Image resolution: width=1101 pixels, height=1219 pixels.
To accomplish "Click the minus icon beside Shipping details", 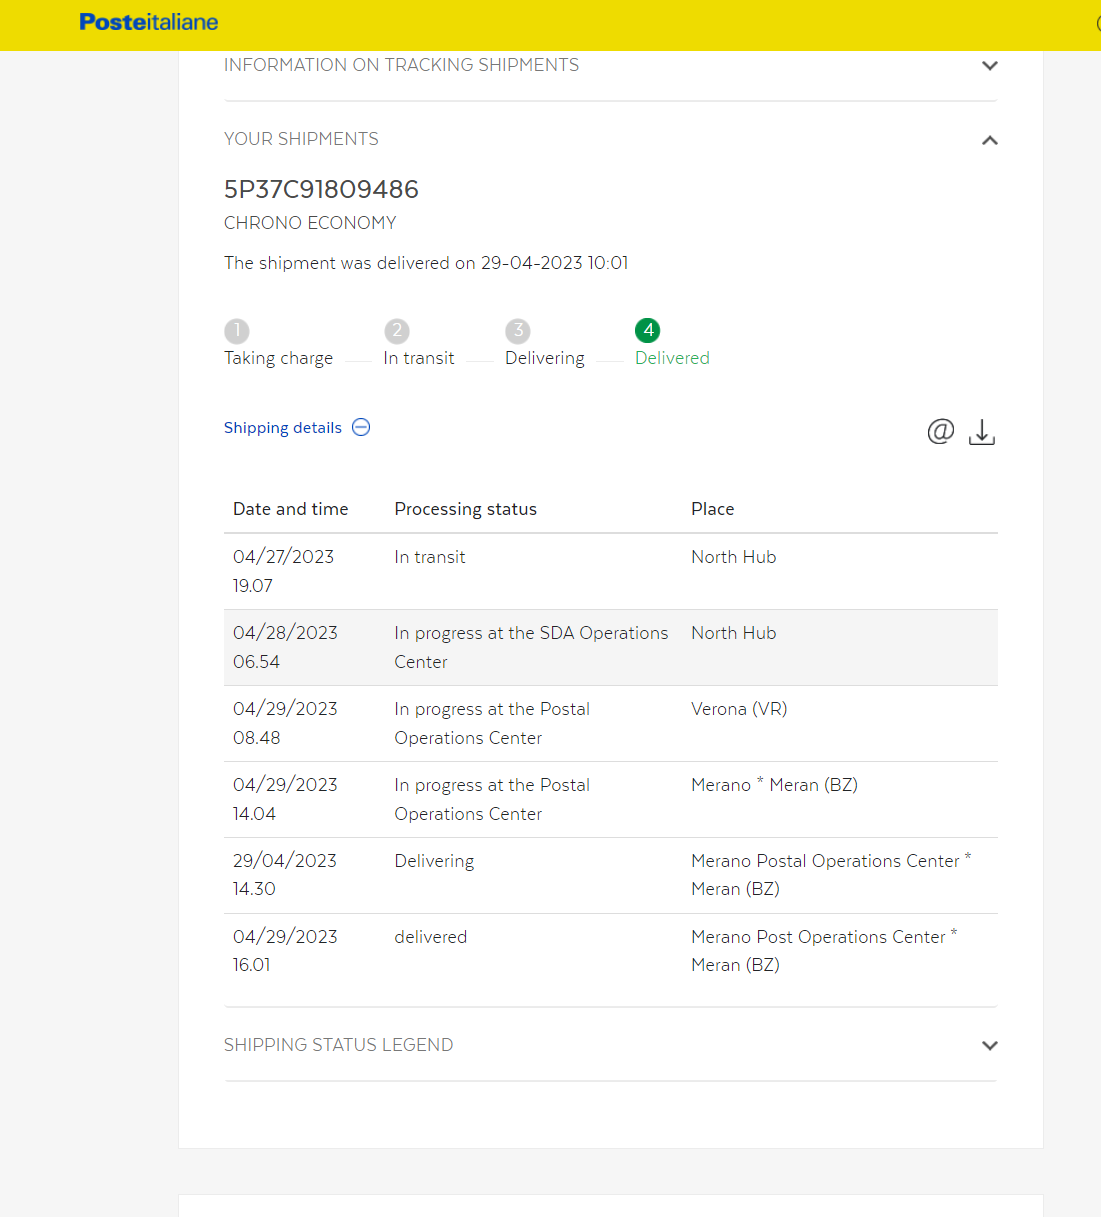I will (x=362, y=427).
